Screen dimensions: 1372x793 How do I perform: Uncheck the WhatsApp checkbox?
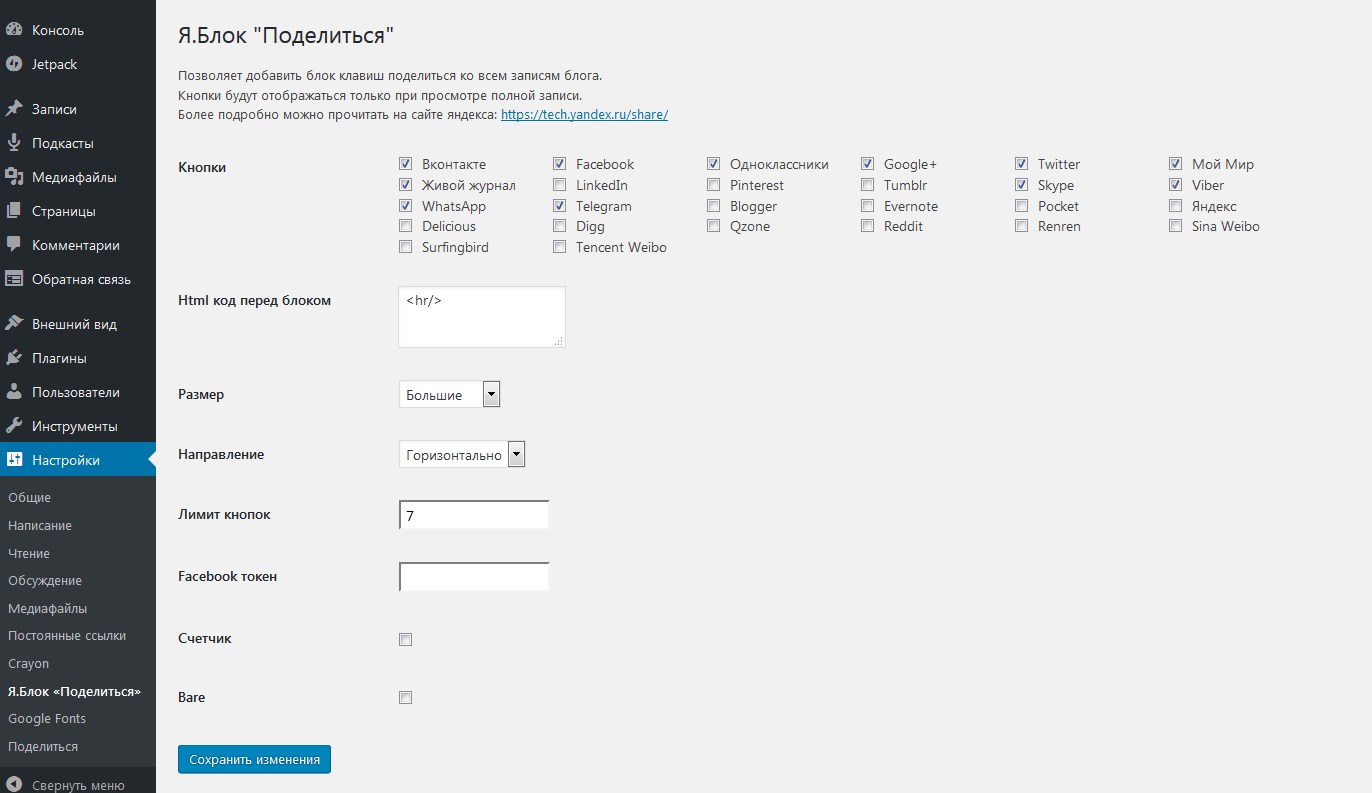(405, 205)
